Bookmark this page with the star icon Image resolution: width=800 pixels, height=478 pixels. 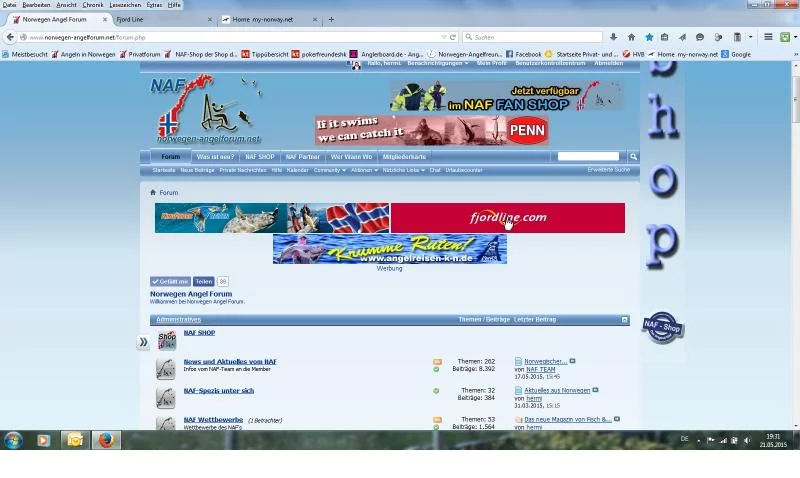tap(649, 37)
